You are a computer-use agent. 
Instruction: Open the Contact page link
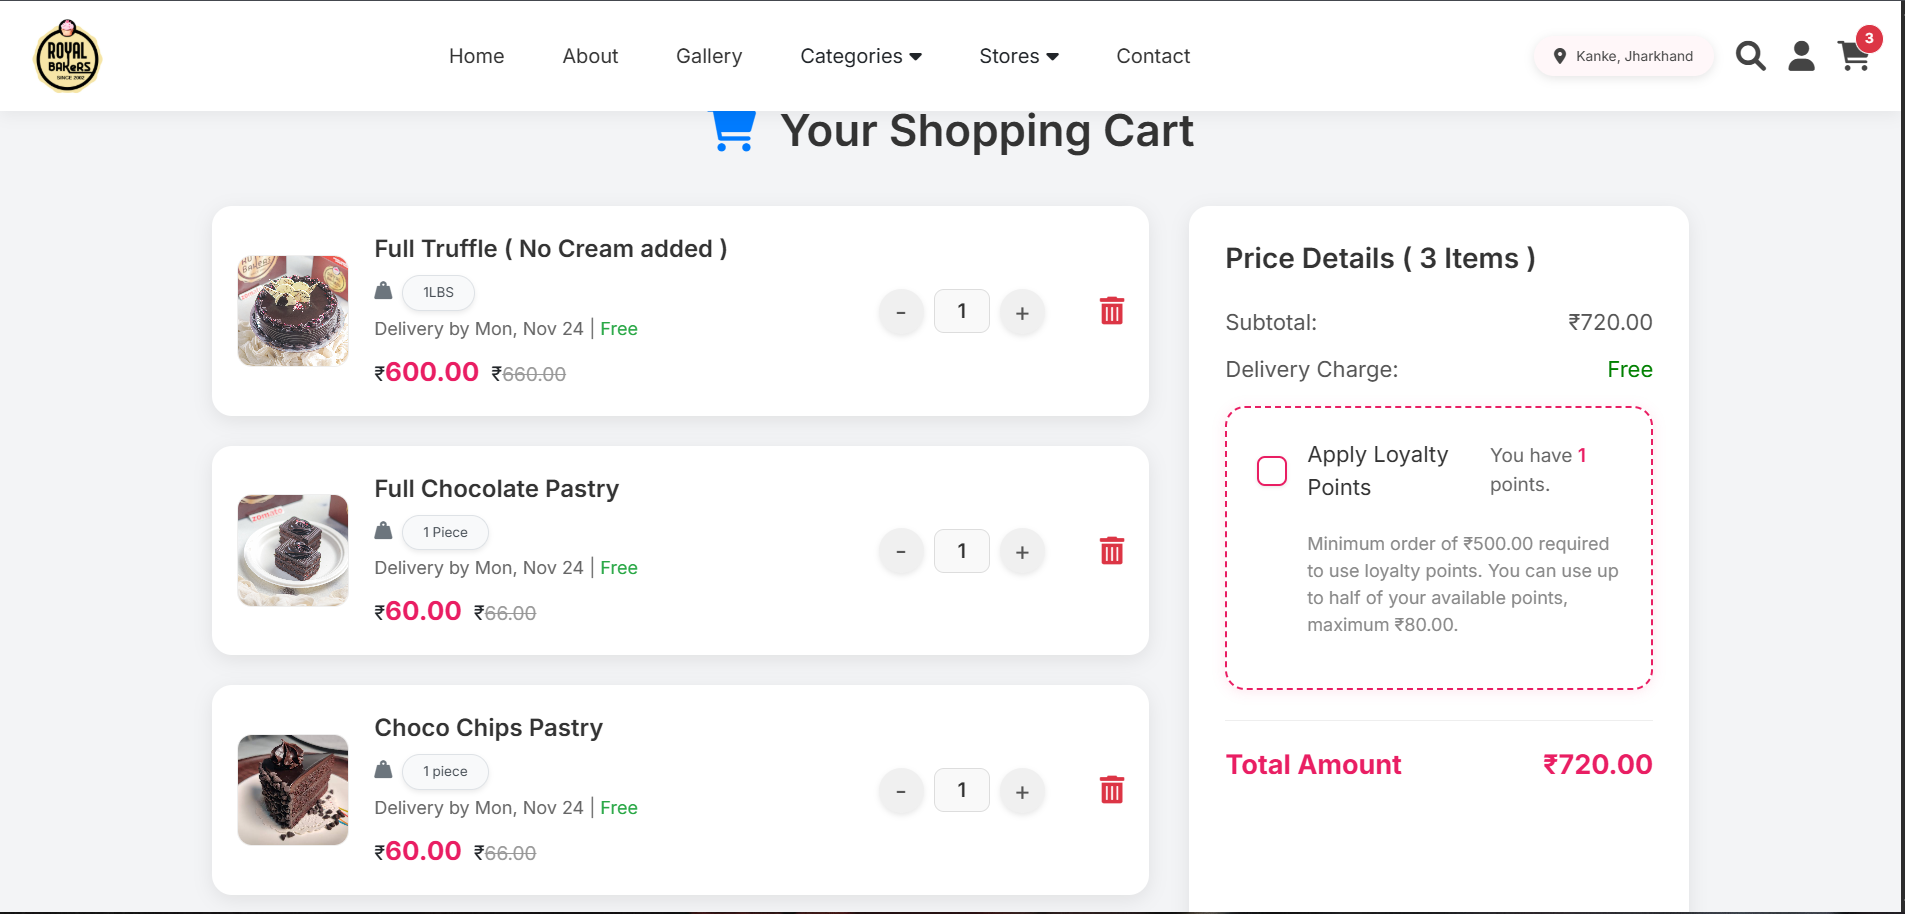(1152, 56)
